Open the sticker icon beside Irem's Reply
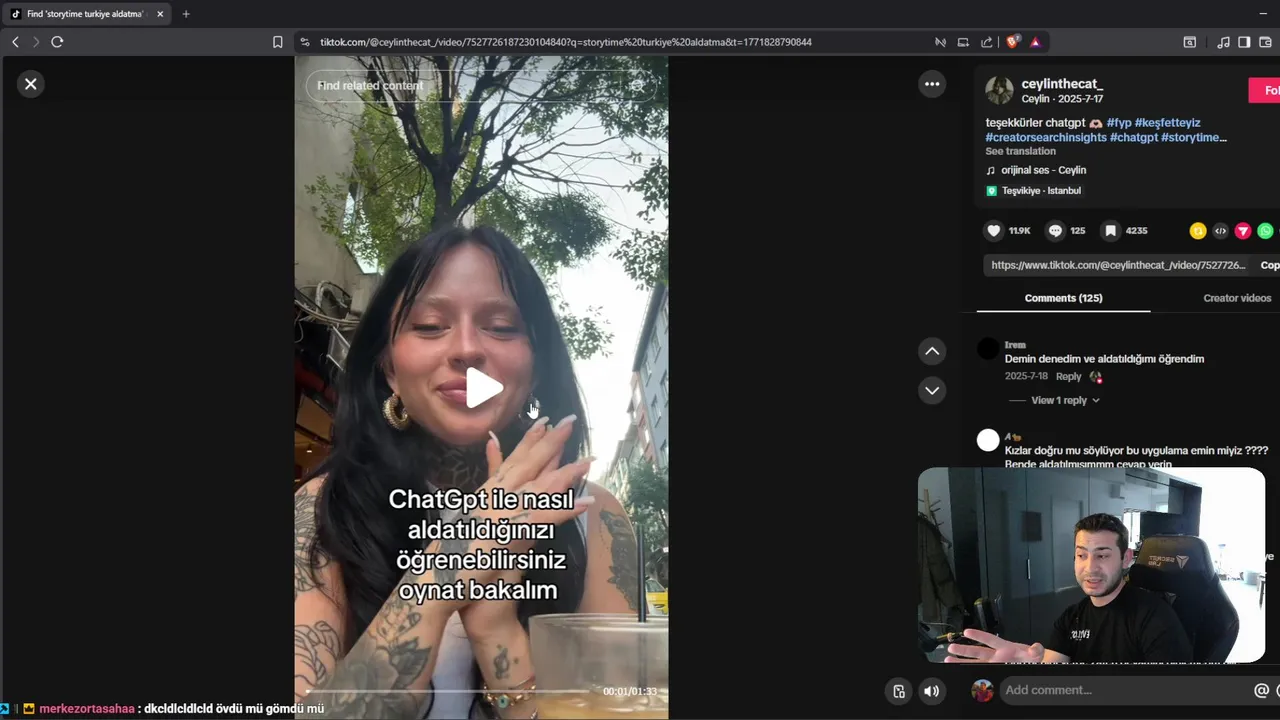 [1096, 377]
